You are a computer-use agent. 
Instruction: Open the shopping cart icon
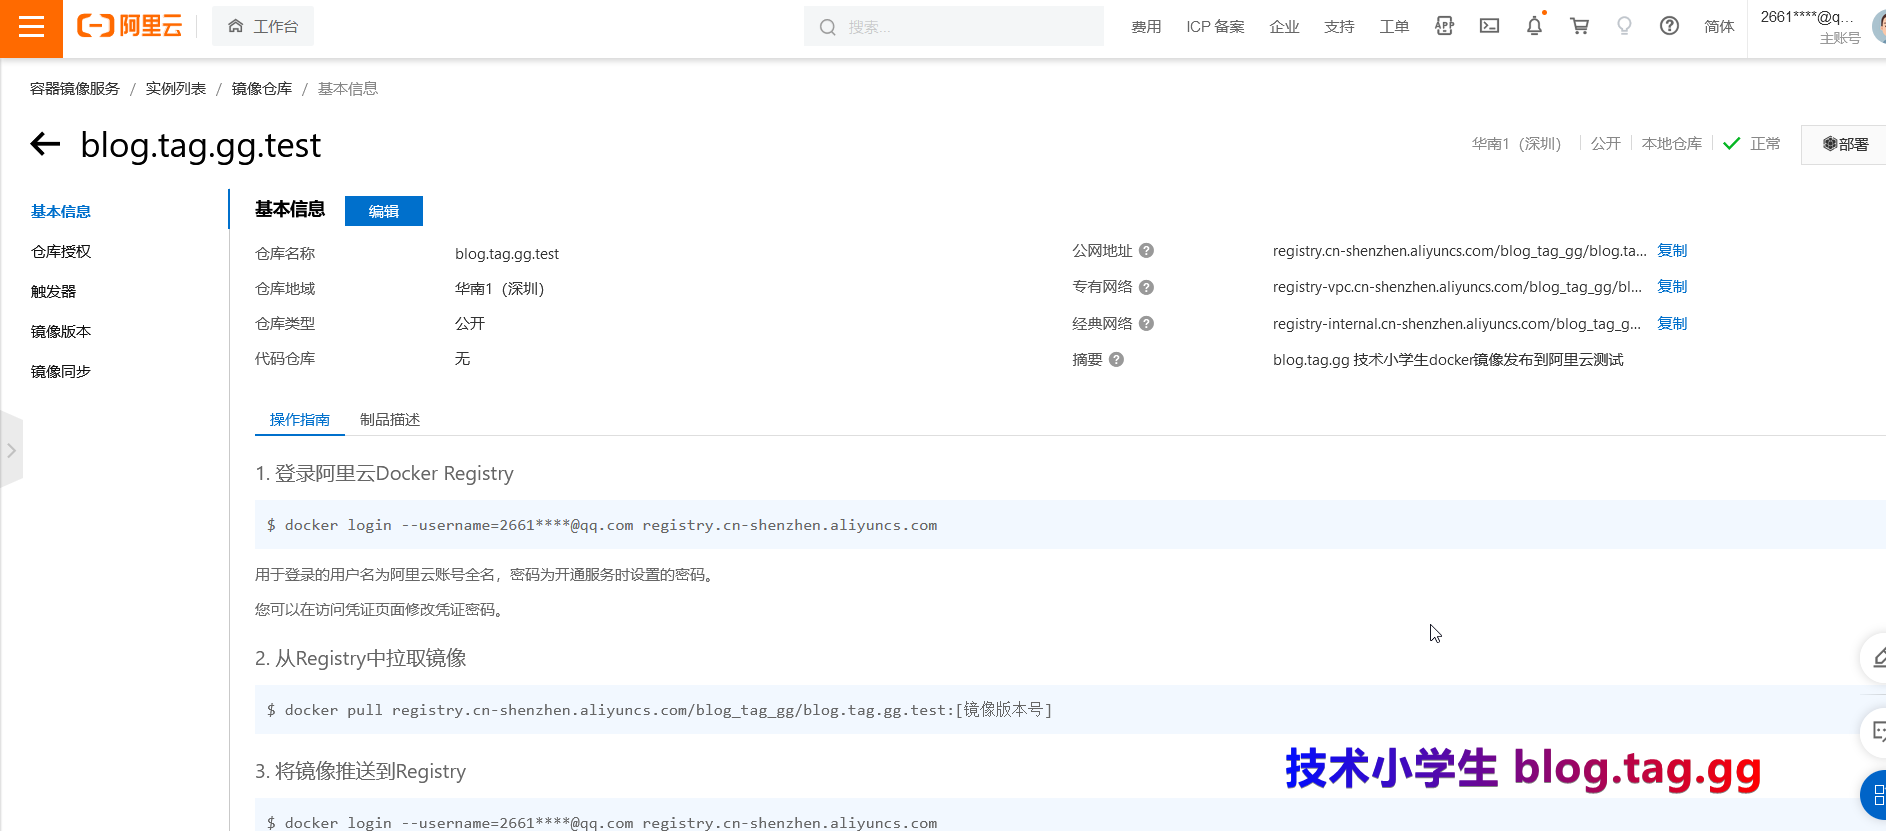(1579, 26)
